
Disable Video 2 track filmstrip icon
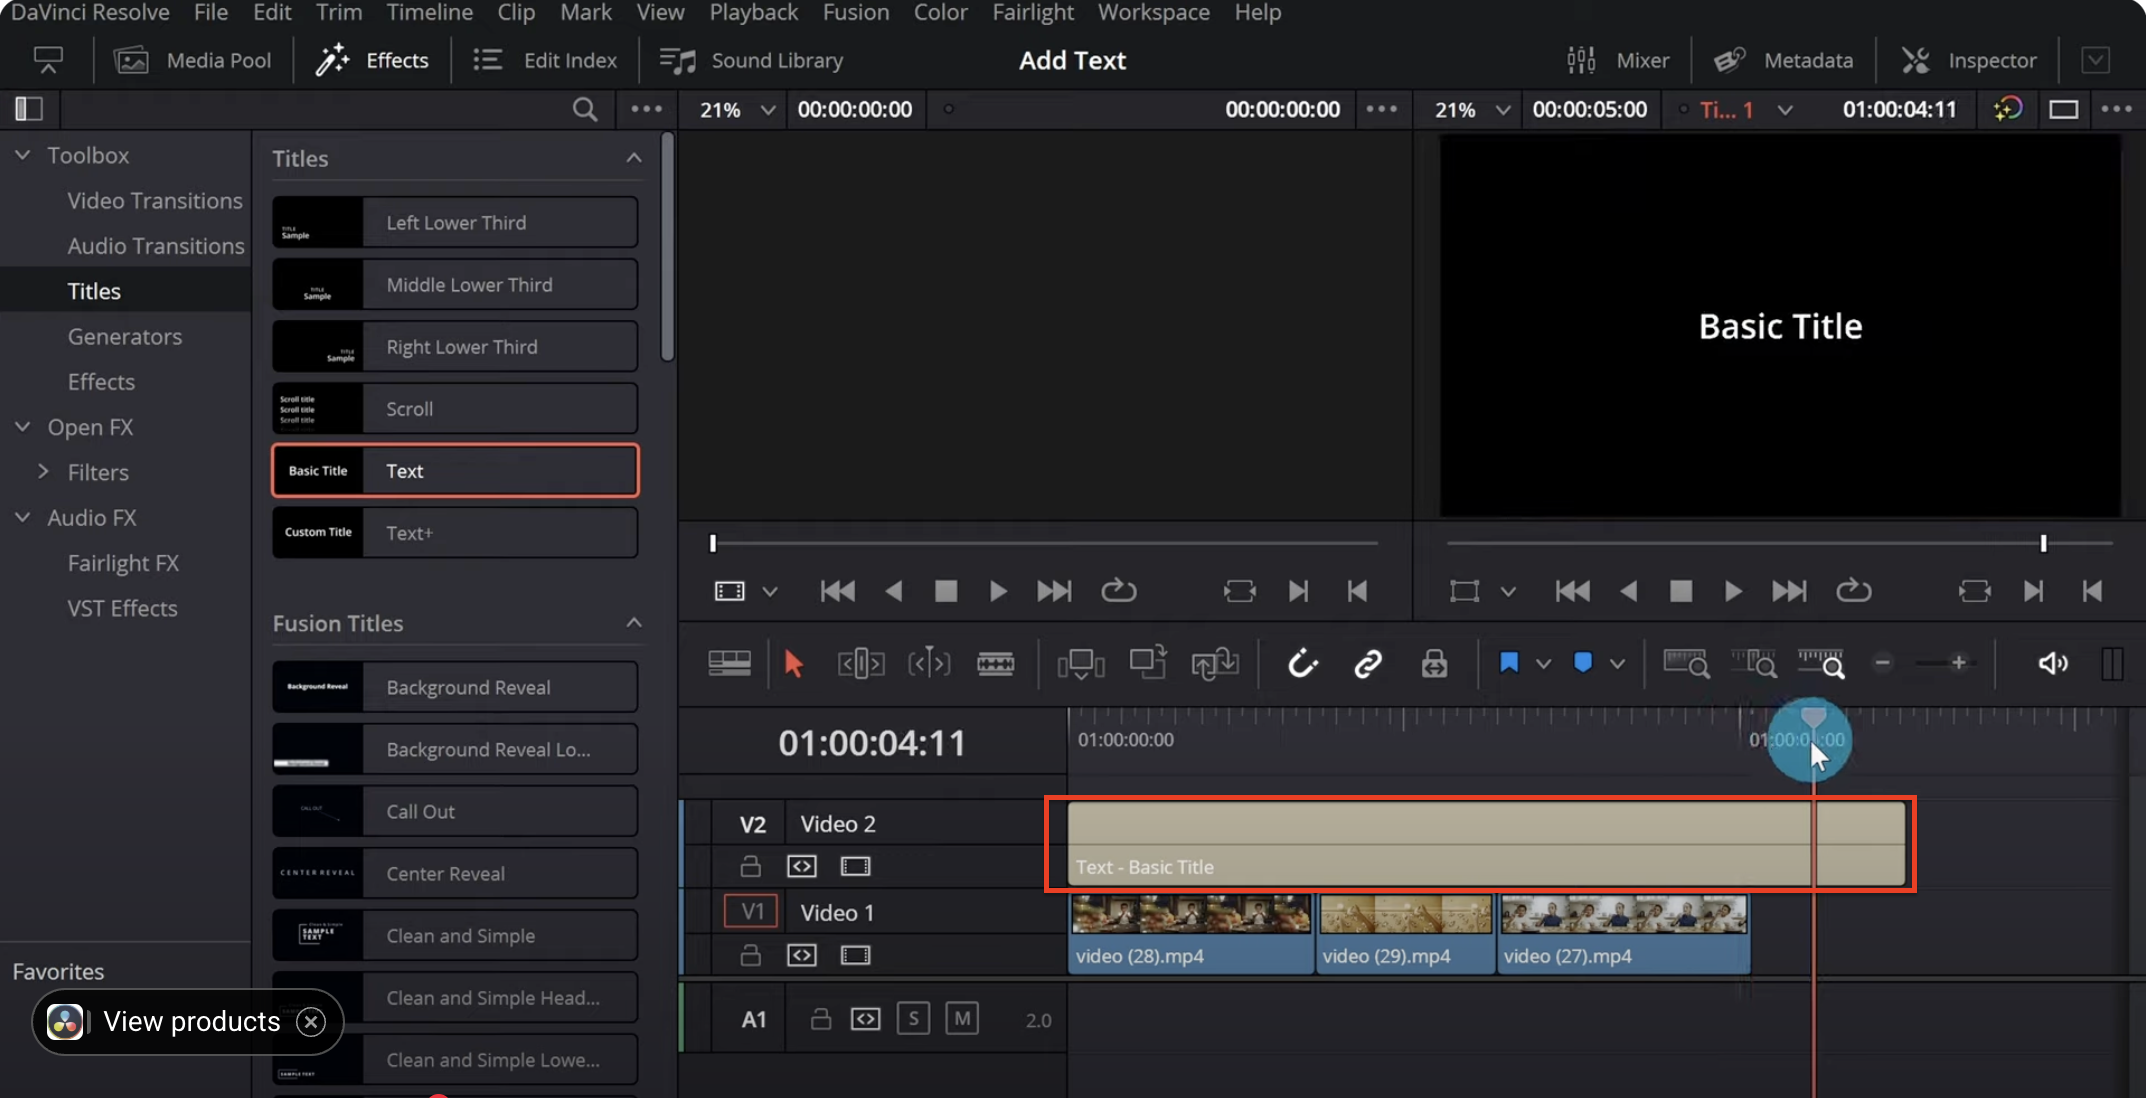[855, 866]
